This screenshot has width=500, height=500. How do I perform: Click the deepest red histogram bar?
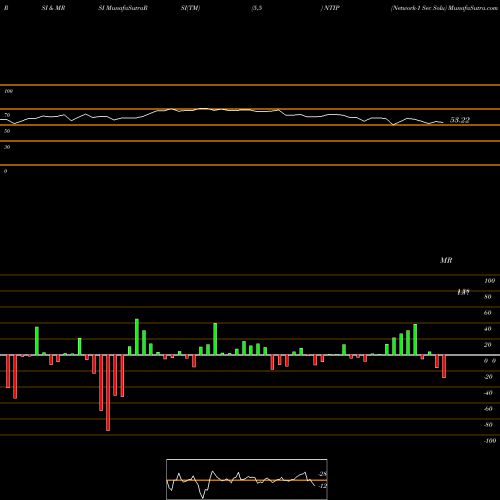tap(108, 393)
